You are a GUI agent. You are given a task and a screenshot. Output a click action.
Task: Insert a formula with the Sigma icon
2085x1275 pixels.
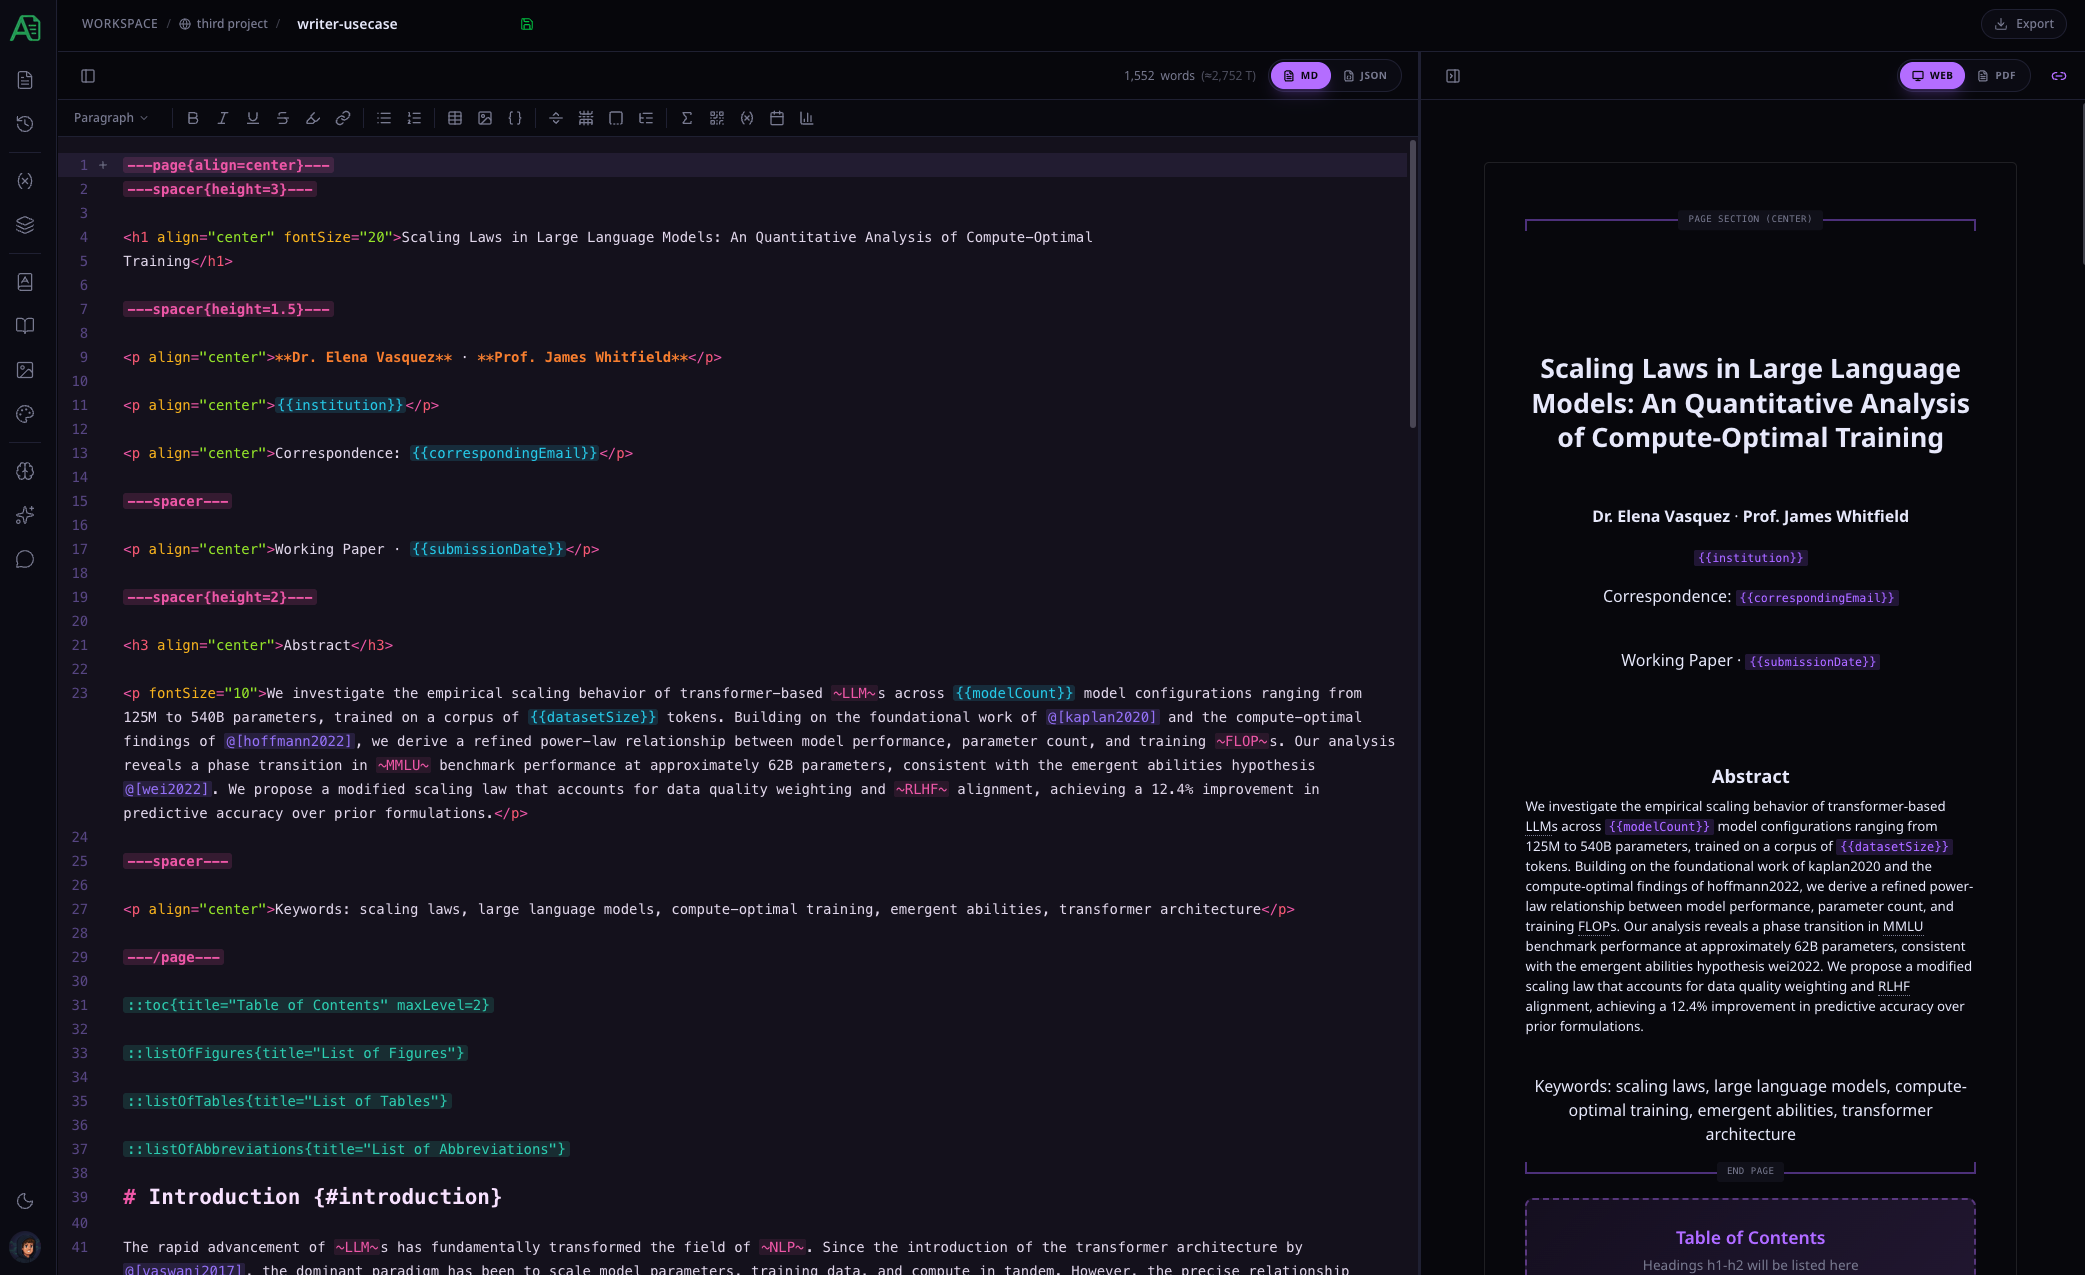687,118
